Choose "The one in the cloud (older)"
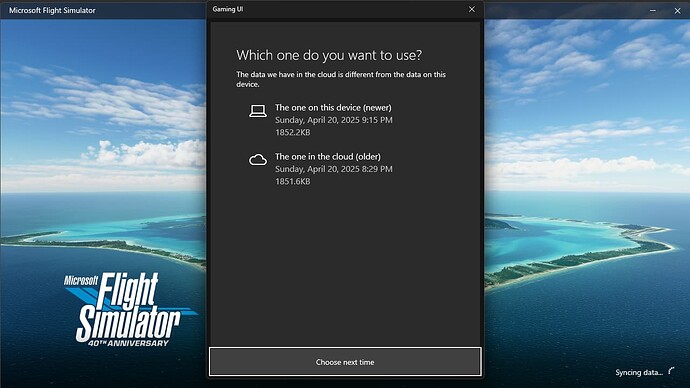 click(328, 156)
